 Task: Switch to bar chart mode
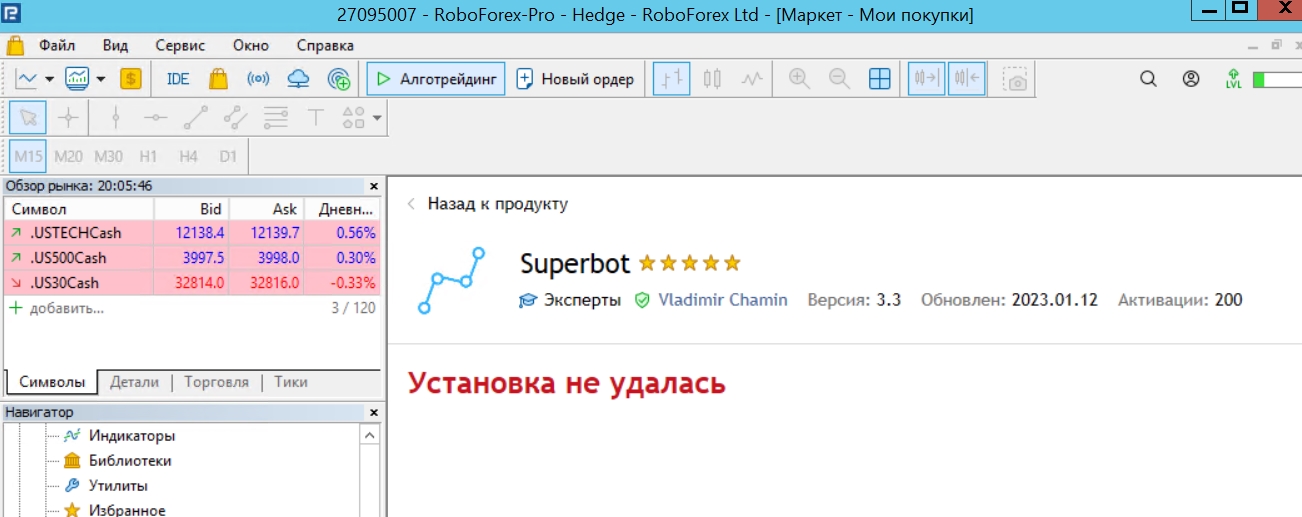671,79
